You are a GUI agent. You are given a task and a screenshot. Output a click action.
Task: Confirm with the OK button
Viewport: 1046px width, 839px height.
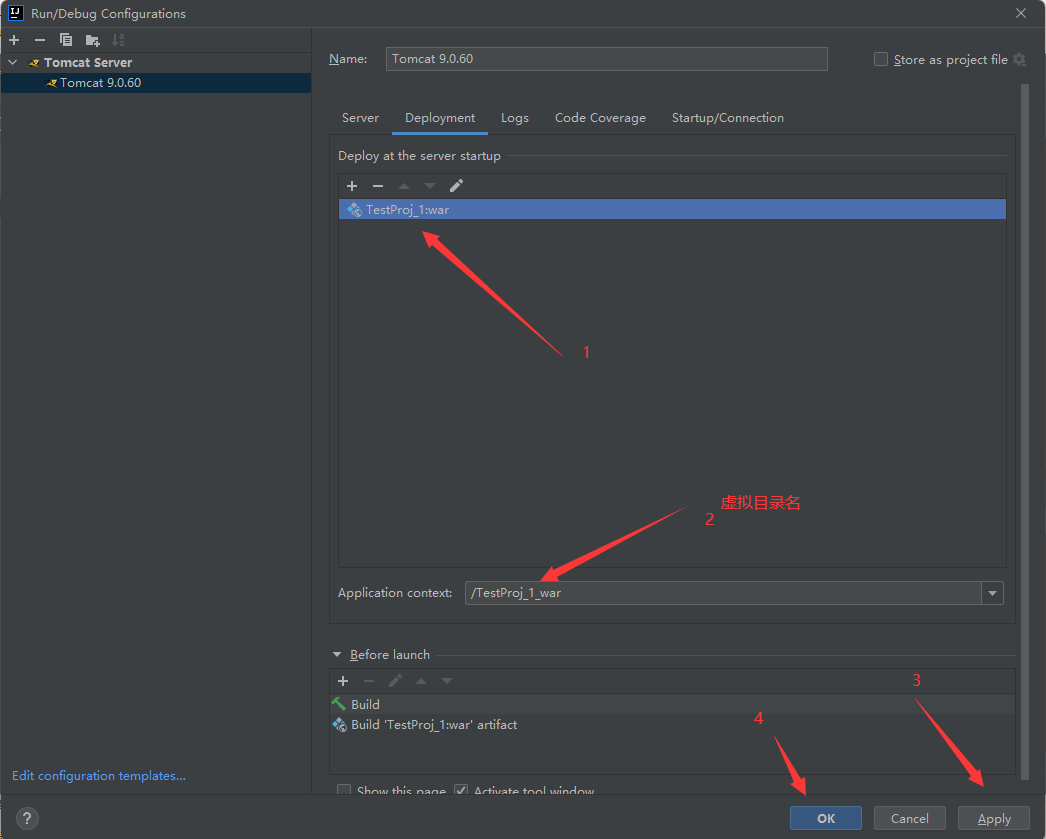pyautogui.click(x=826, y=818)
